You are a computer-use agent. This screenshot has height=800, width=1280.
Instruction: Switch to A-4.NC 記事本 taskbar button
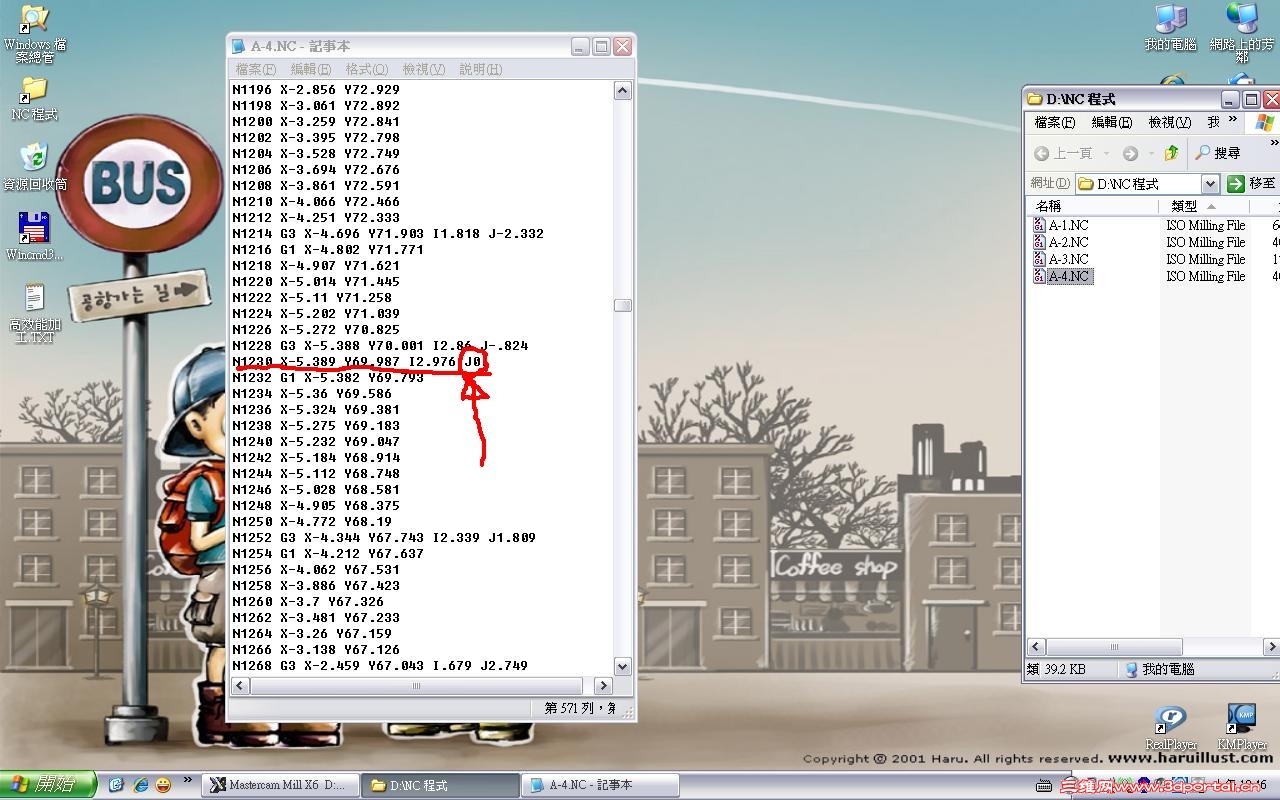tap(602, 785)
